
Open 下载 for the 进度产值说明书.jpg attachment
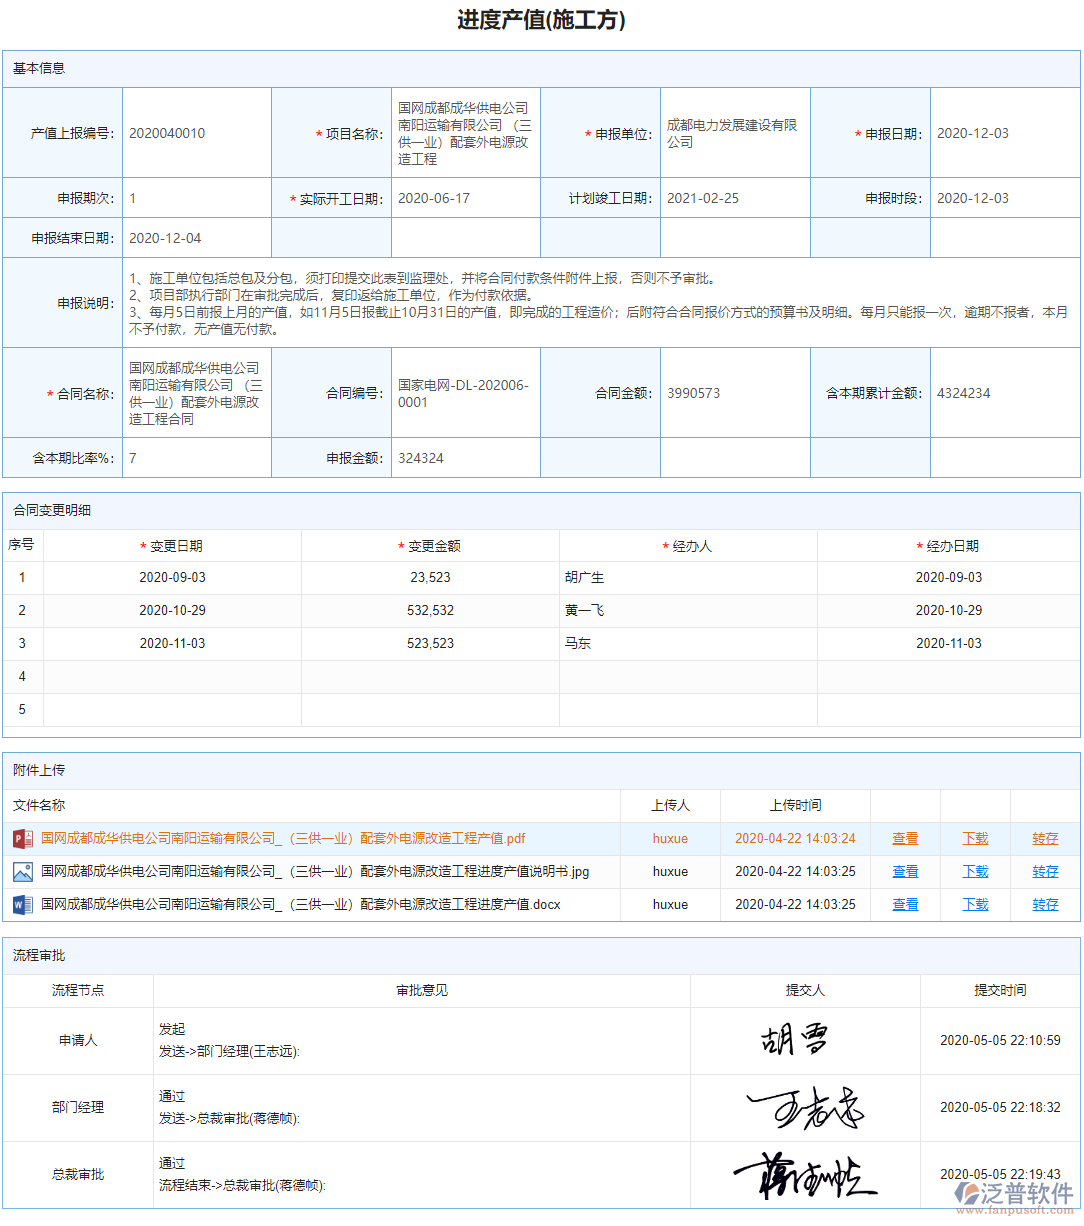click(x=974, y=871)
